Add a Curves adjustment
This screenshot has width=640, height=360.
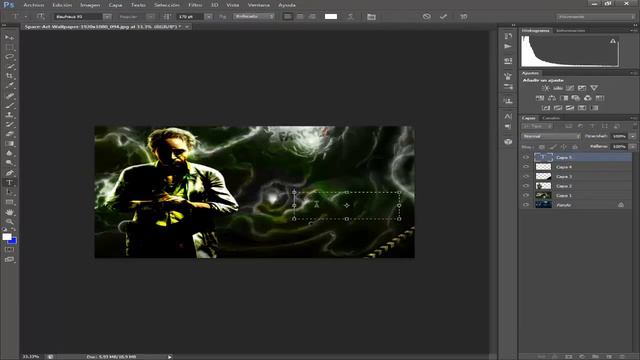pyautogui.click(x=570, y=88)
